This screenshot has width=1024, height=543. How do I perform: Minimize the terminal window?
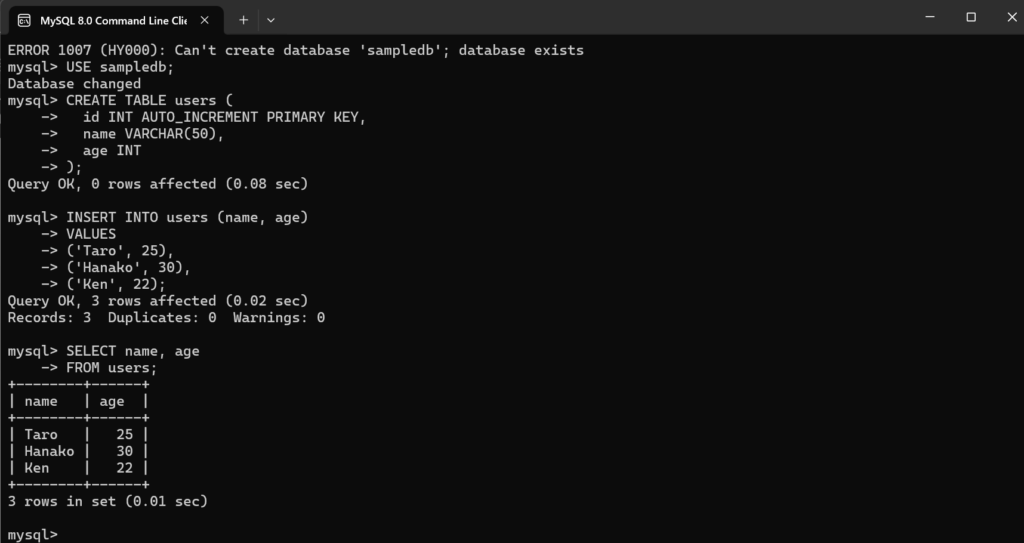[x=925, y=17]
